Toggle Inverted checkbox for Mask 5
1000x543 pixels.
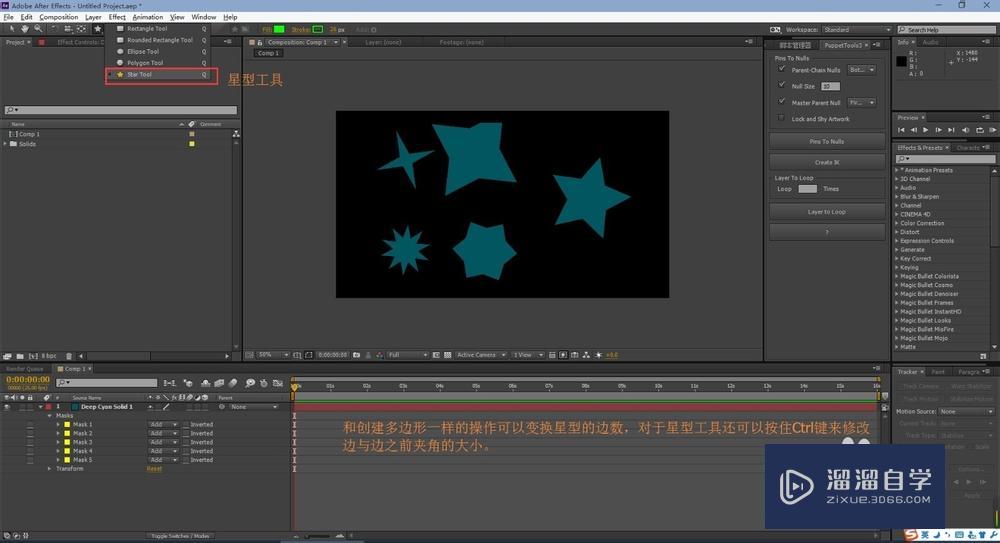click(186, 460)
